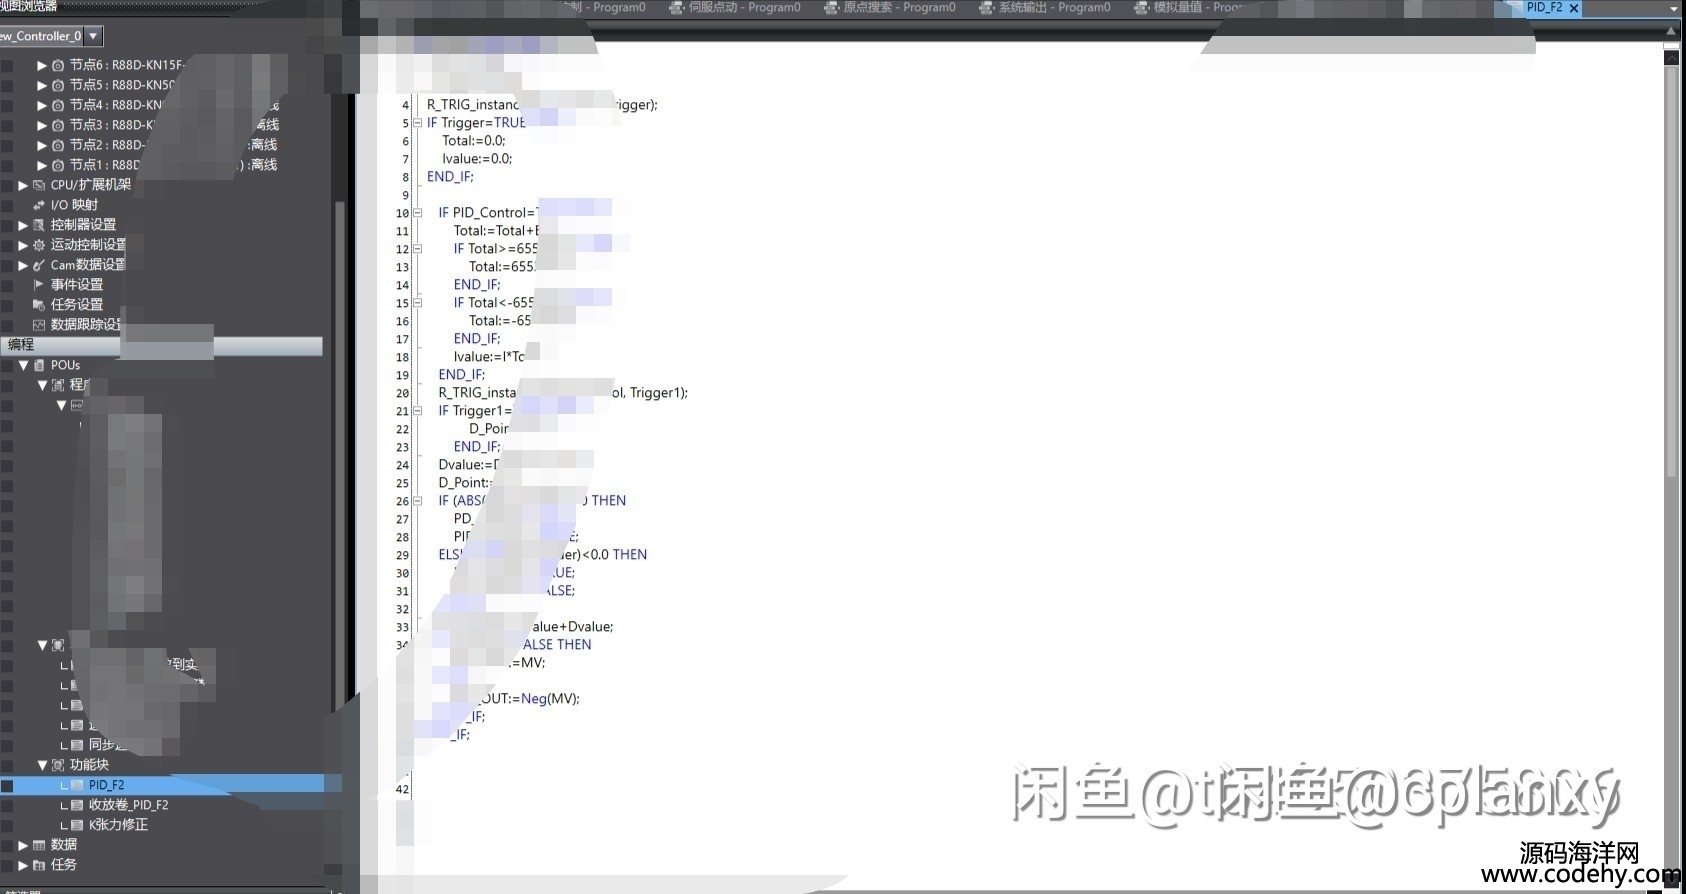Click the 收放卷_PID_F2 file icon
This screenshot has width=1686, height=894.
click(x=77, y=805)
